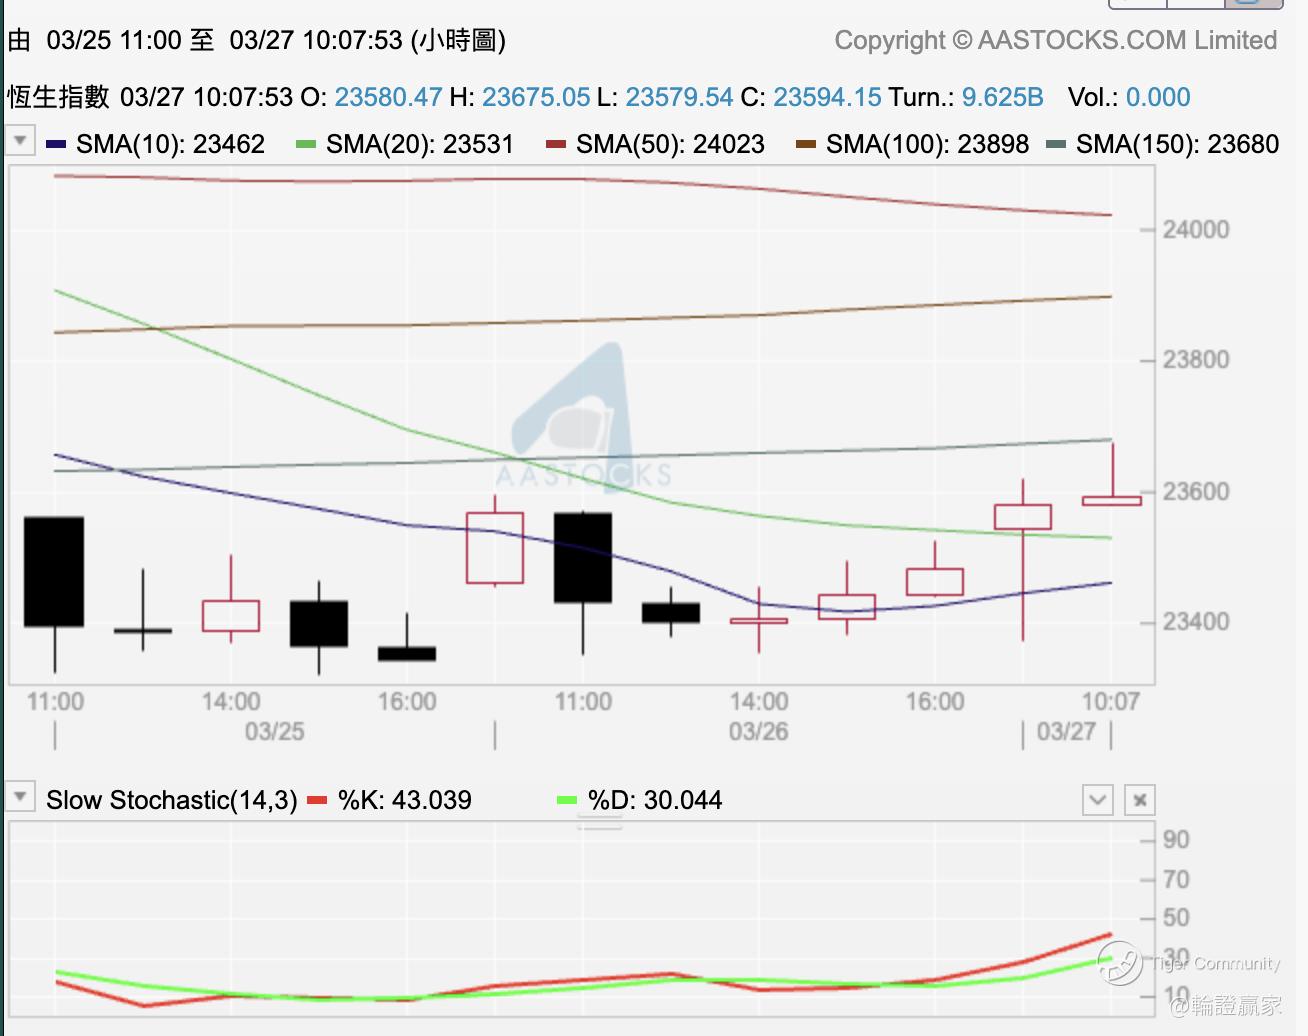Click the Tiger Community watermark icon
Screen dimensions: 1308x1036
tap(1119, 963)
